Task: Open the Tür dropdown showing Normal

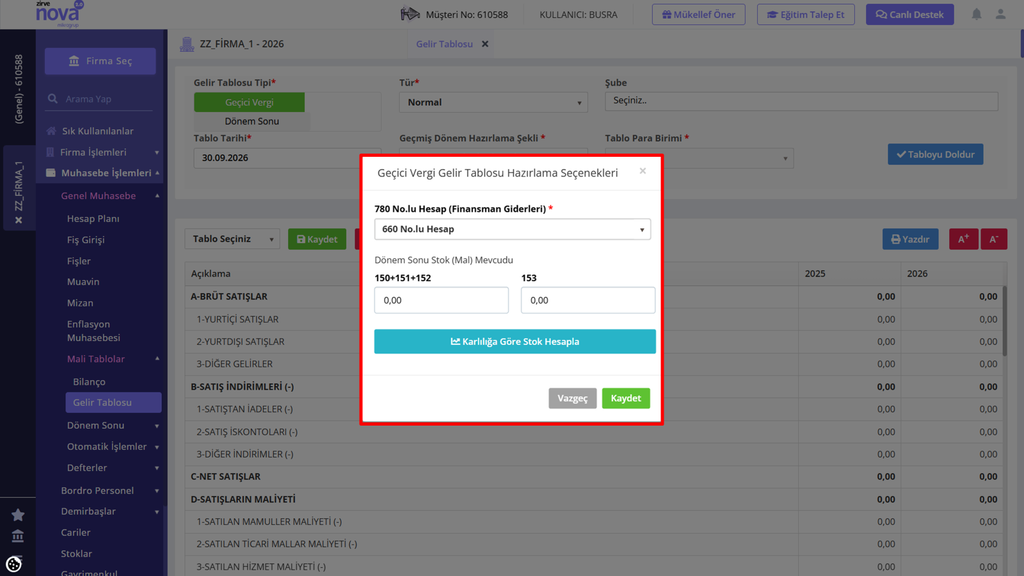Action: (x=493, y=102)
